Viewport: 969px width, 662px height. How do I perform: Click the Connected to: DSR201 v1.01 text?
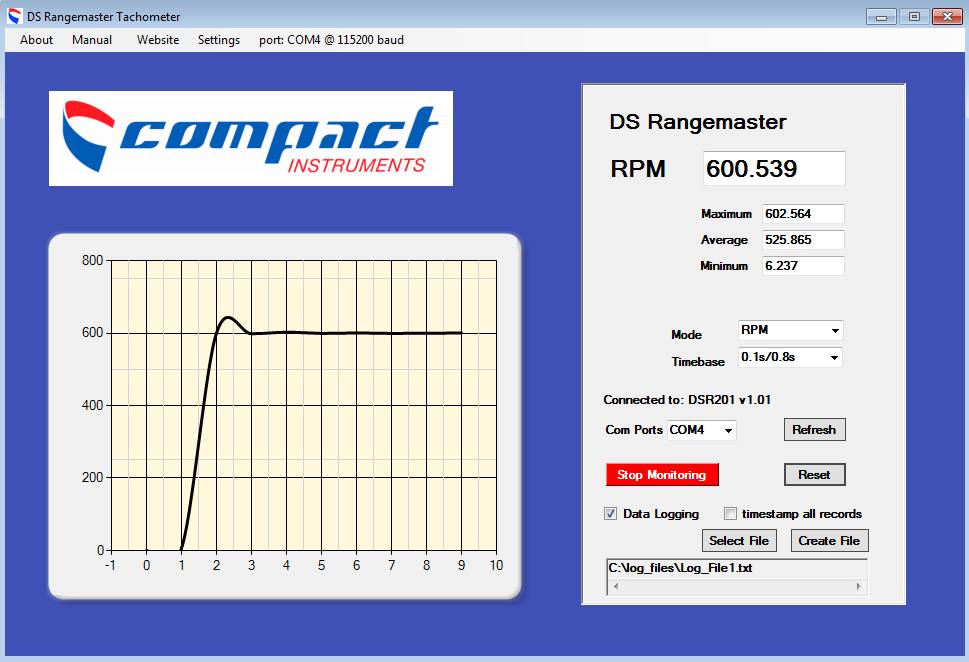(687, 400)
